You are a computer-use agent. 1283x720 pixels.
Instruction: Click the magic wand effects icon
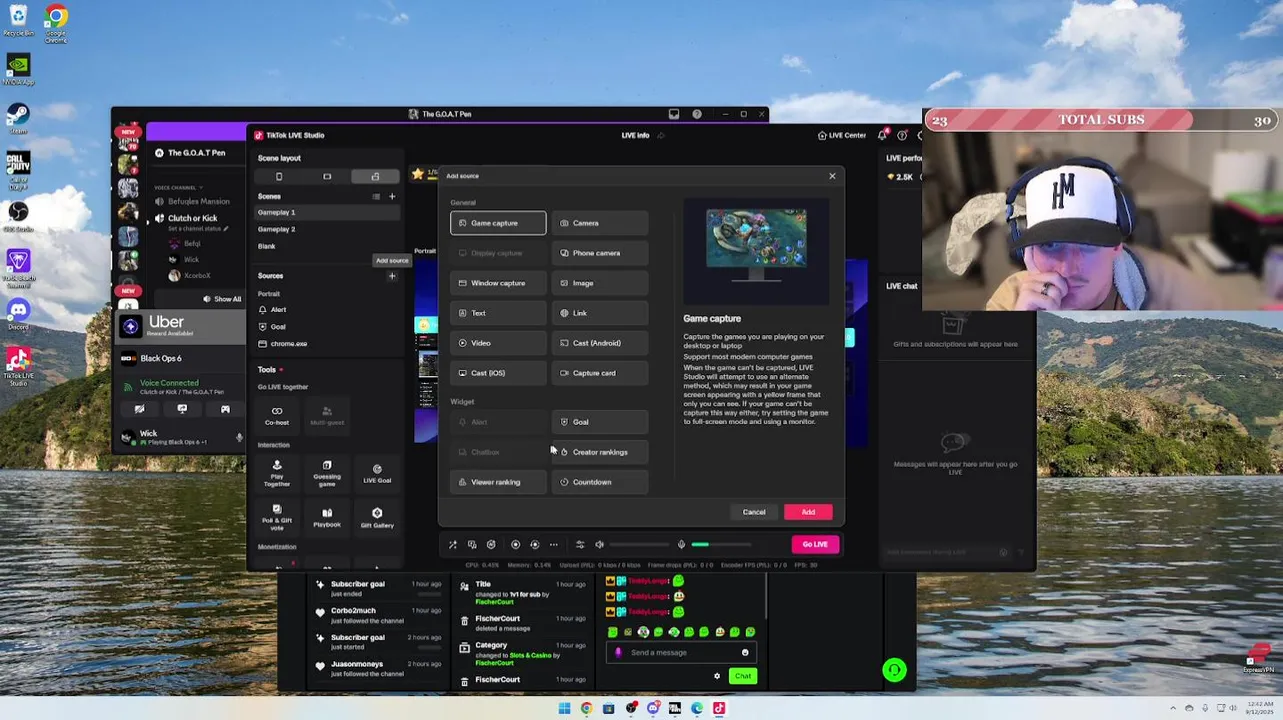[453, 545]
